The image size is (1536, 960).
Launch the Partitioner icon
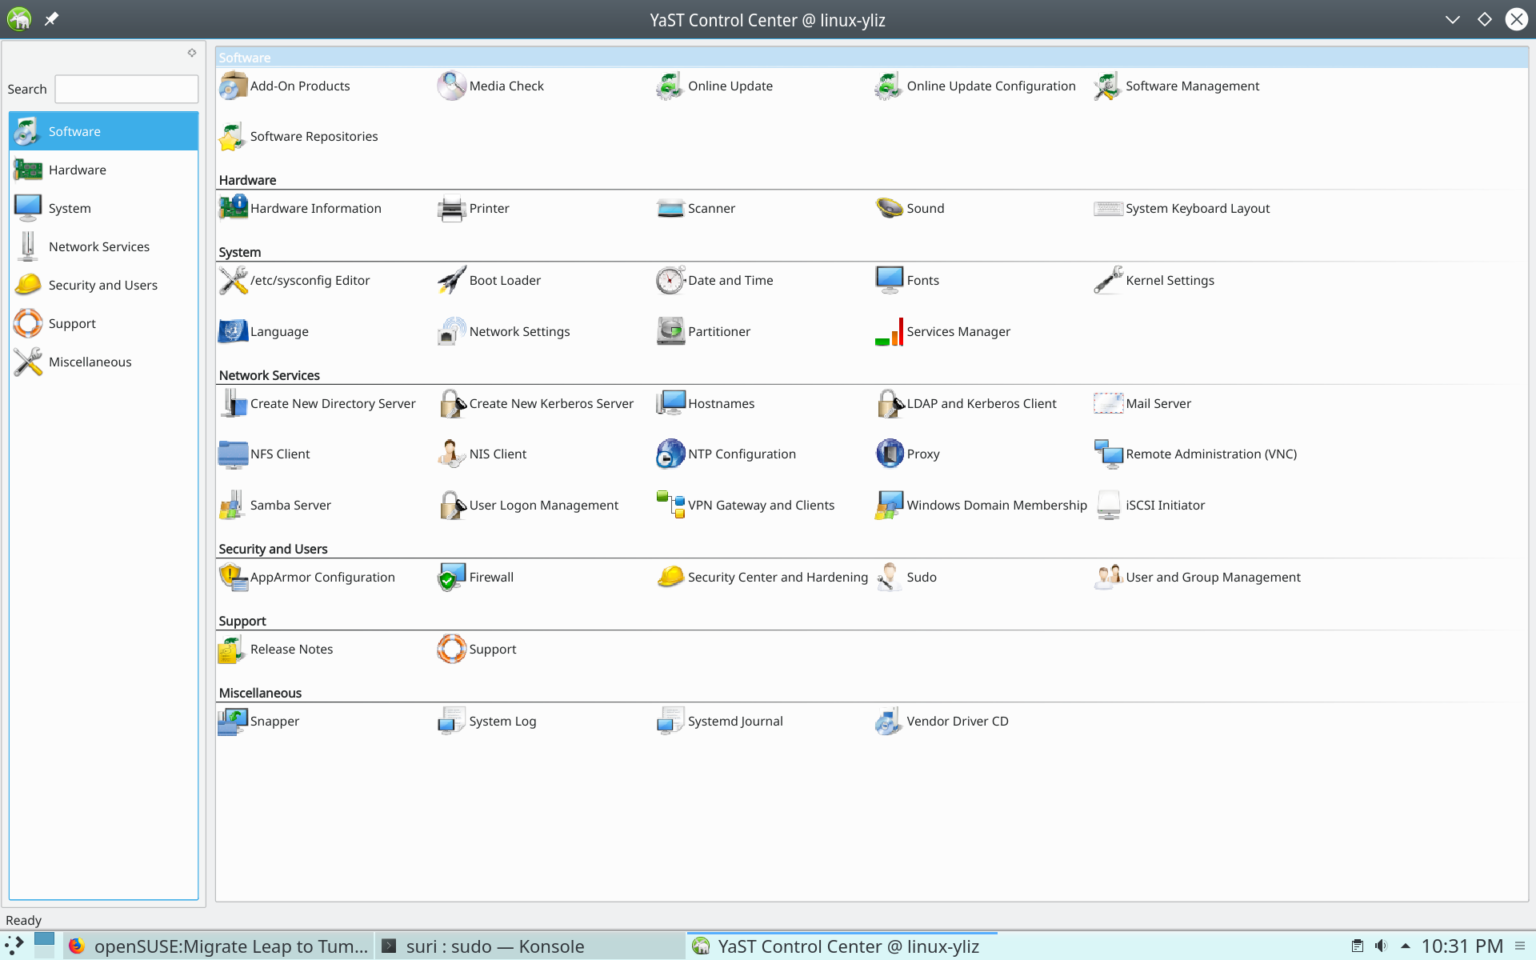(x=670, y=331)
